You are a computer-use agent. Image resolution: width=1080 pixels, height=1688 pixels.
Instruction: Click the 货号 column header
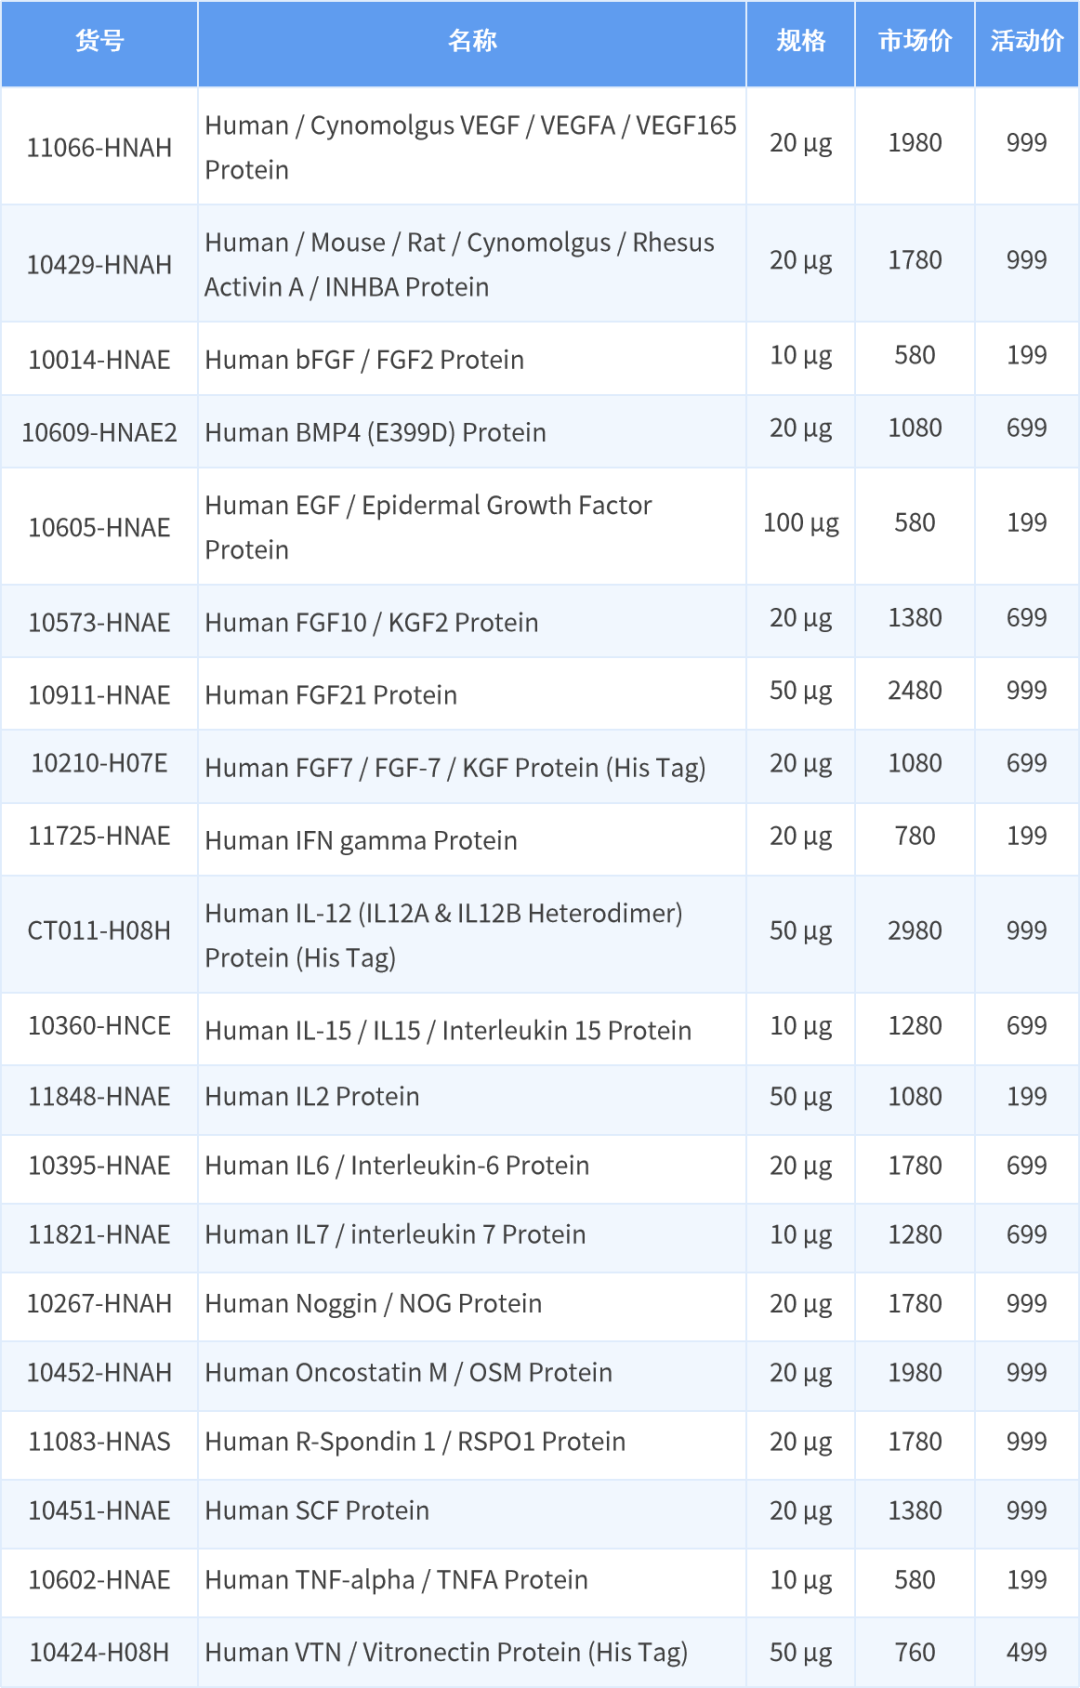99,41
